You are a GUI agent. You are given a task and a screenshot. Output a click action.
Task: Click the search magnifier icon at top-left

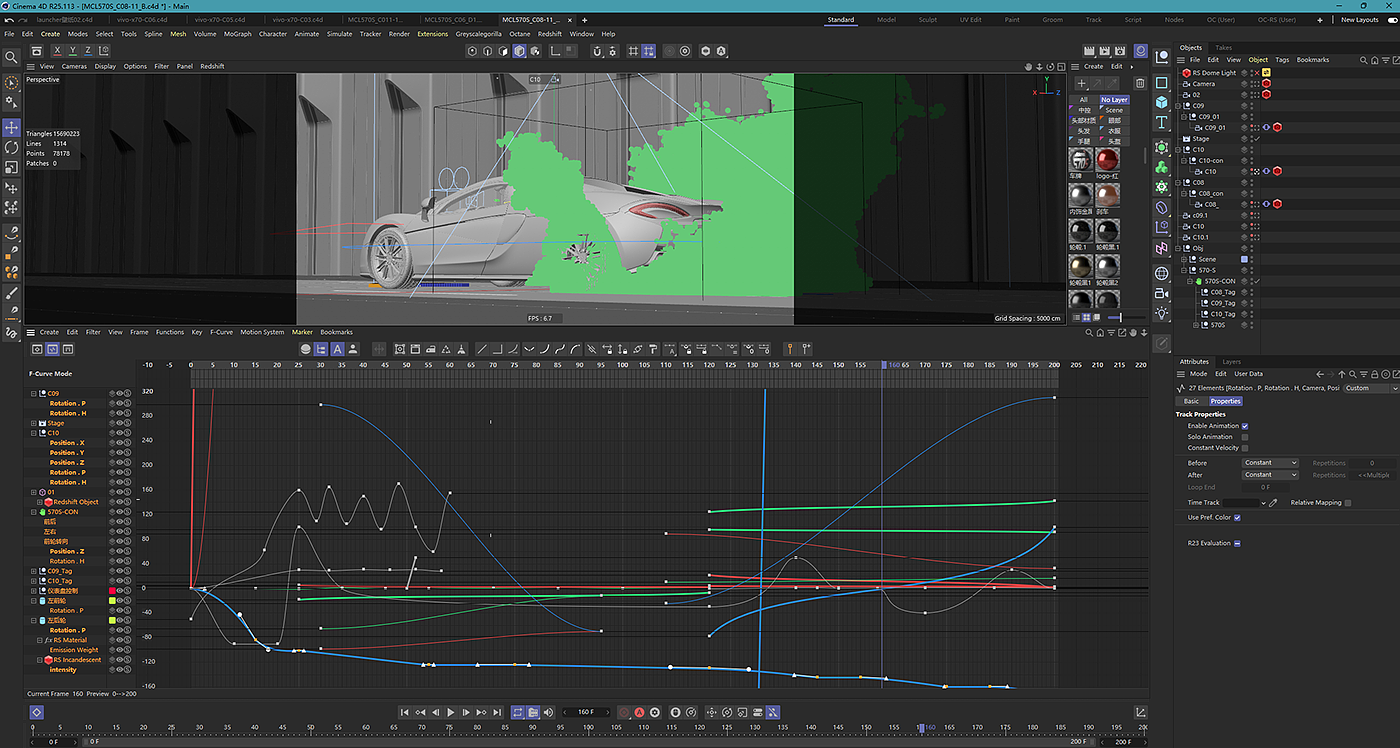point(11,58)
